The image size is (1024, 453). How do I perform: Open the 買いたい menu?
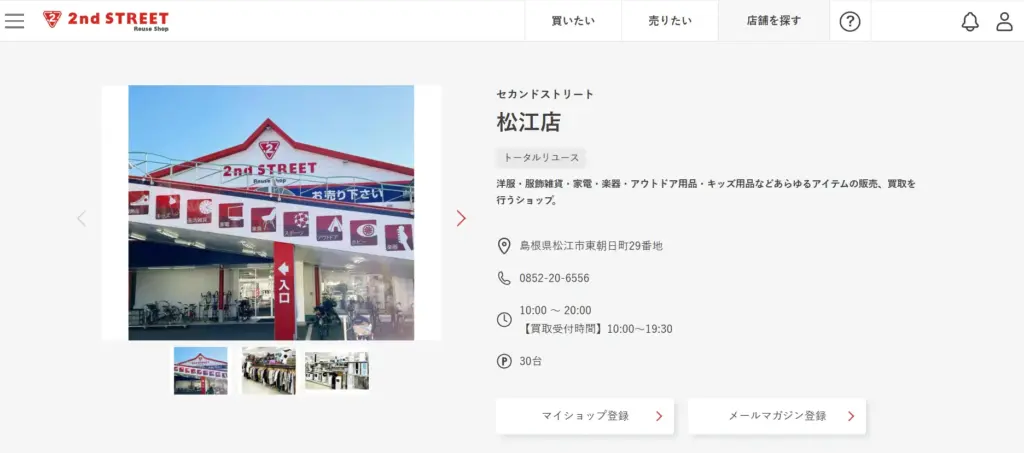pos(573,21)
